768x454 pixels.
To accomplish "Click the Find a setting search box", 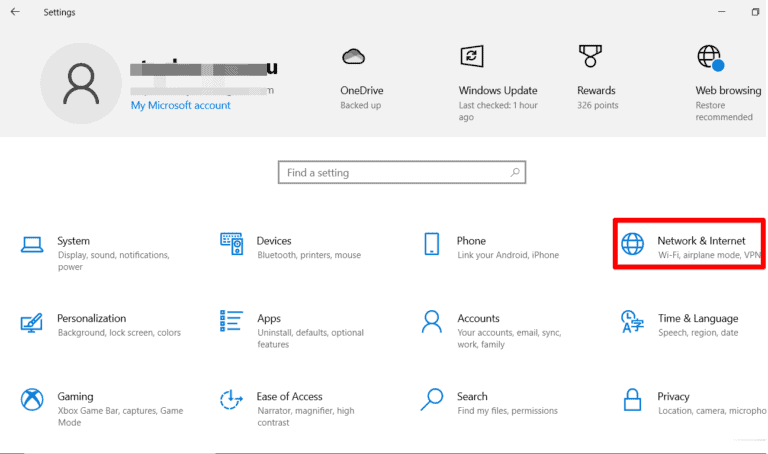I will point(401,173).
